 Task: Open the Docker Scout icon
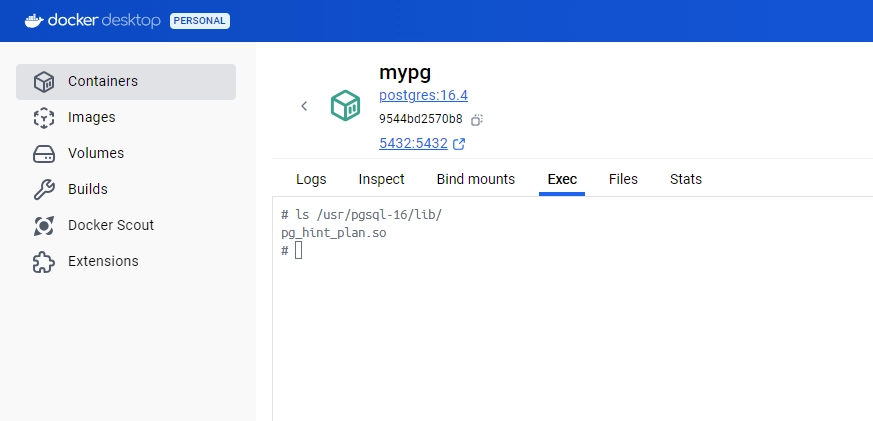(x=43, y=226)
